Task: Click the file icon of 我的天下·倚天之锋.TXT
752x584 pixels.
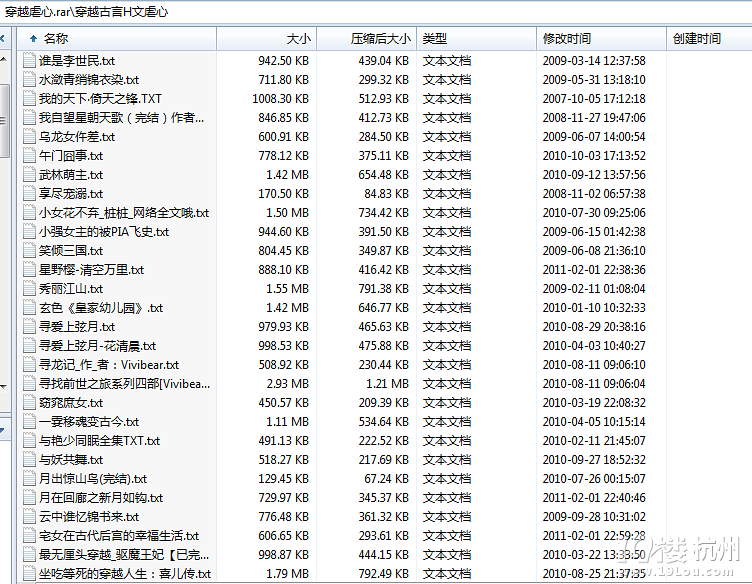Action: point(29,99)
